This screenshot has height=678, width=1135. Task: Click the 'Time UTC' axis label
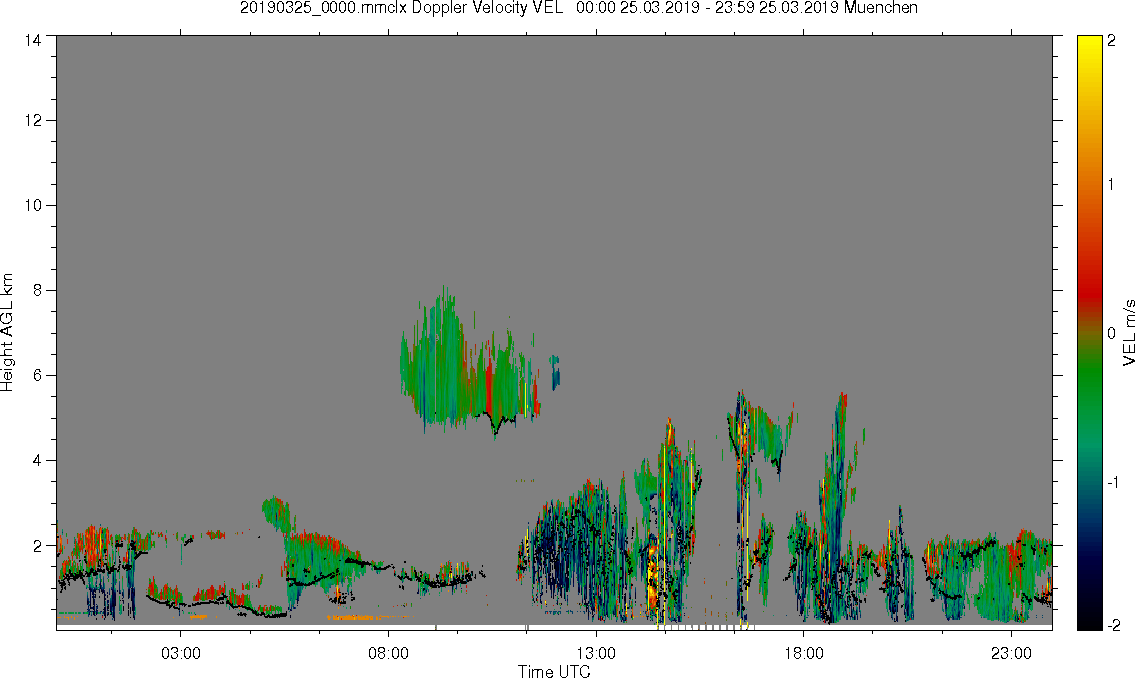554,671
